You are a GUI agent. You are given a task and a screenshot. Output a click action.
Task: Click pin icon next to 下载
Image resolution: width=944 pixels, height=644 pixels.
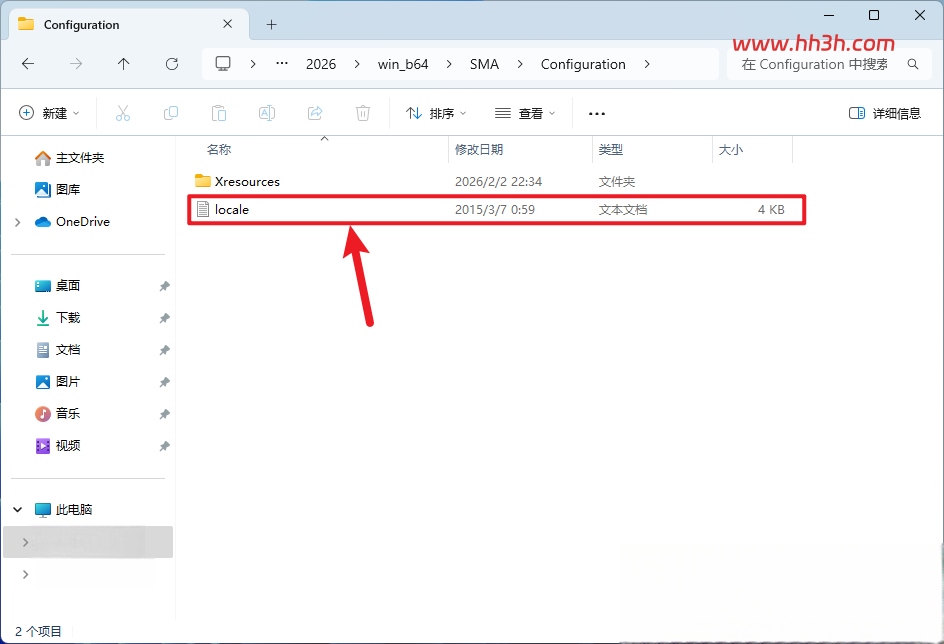tap(164, 318)
